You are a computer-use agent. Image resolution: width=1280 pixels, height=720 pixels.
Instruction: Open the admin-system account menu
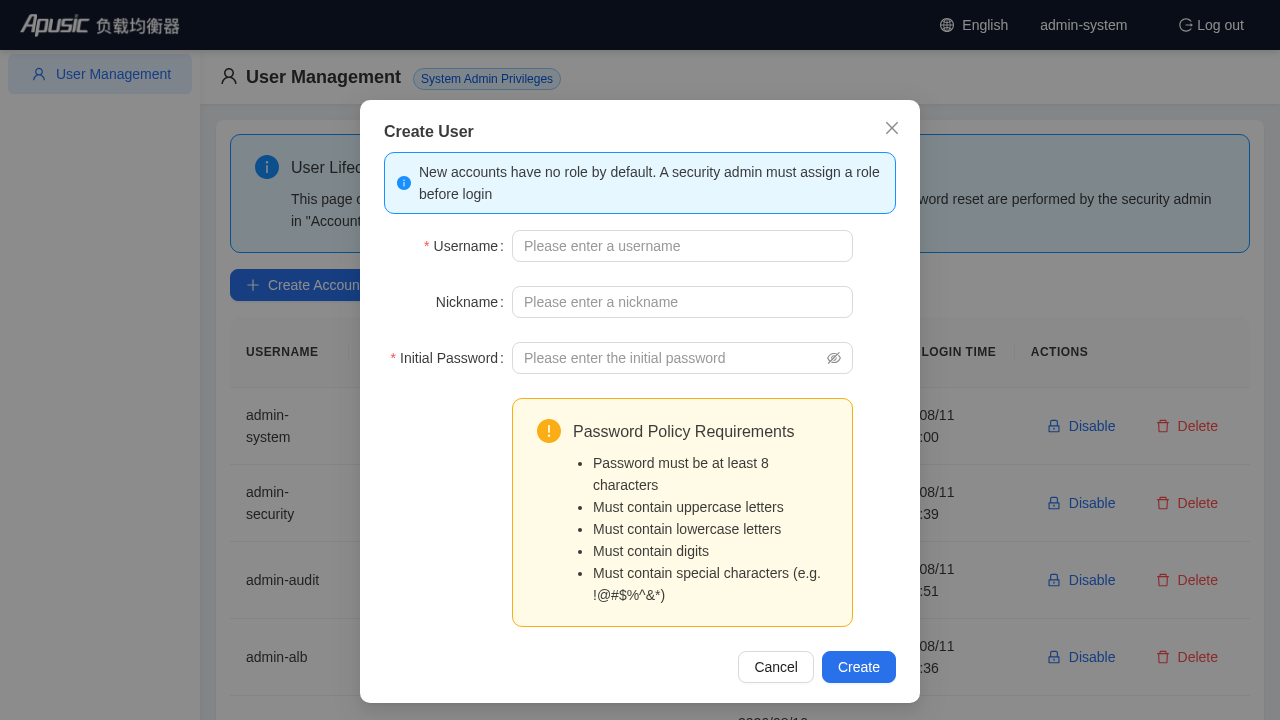1083,25
